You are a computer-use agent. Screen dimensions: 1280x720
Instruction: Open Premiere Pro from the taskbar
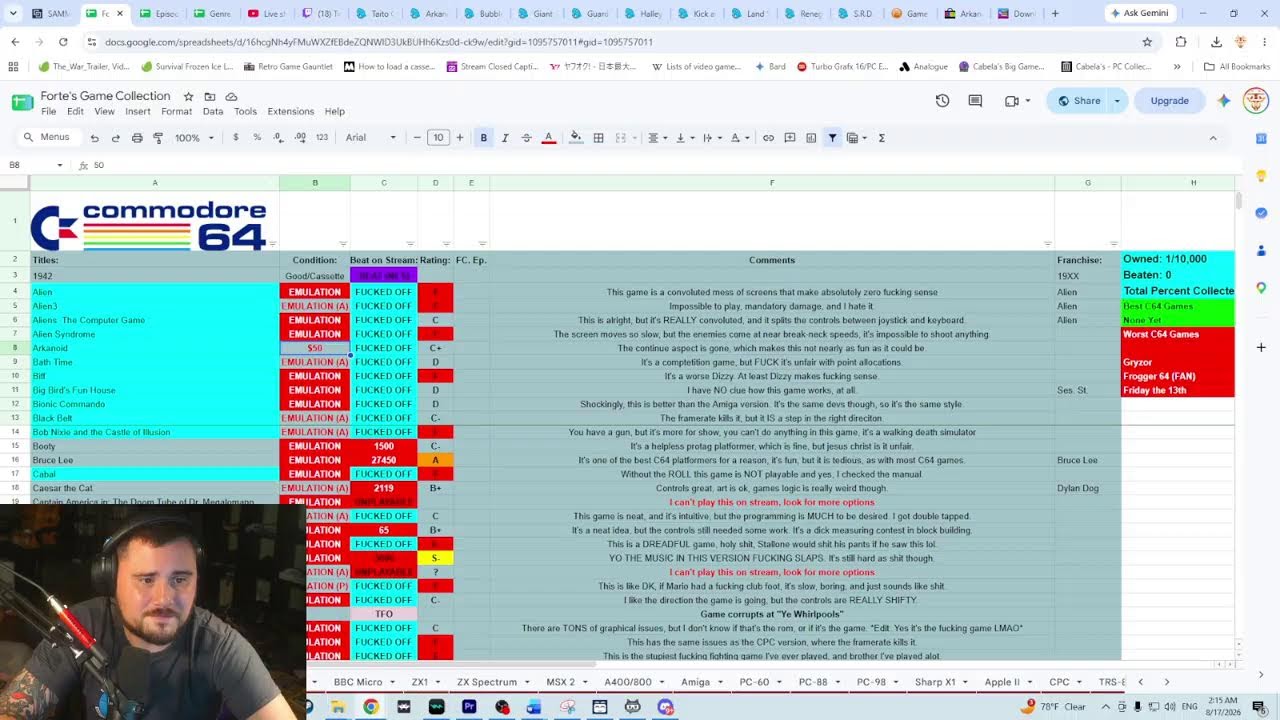469,707
